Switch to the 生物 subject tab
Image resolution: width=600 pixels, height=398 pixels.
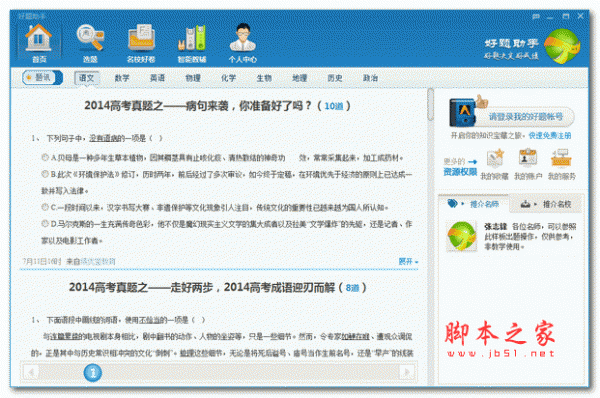tap(264, 78)
